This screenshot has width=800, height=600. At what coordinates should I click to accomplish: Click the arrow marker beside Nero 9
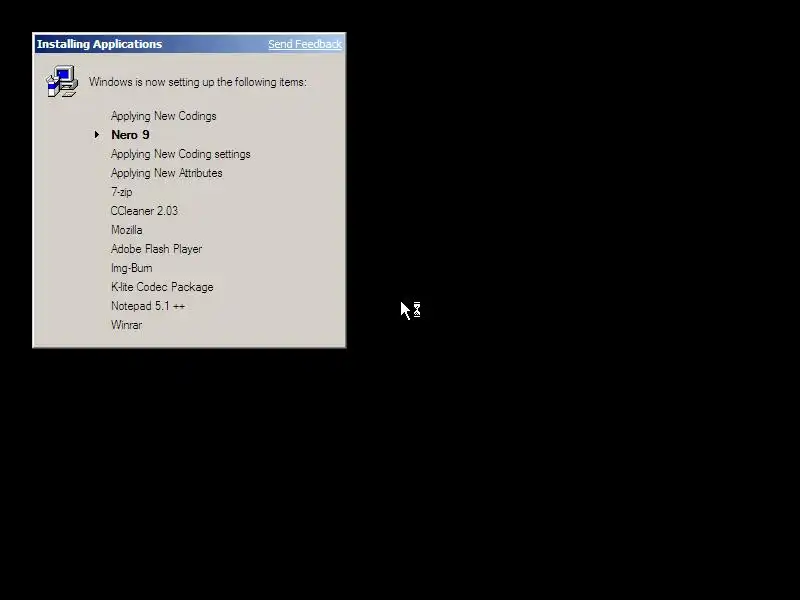coord(97,135)
